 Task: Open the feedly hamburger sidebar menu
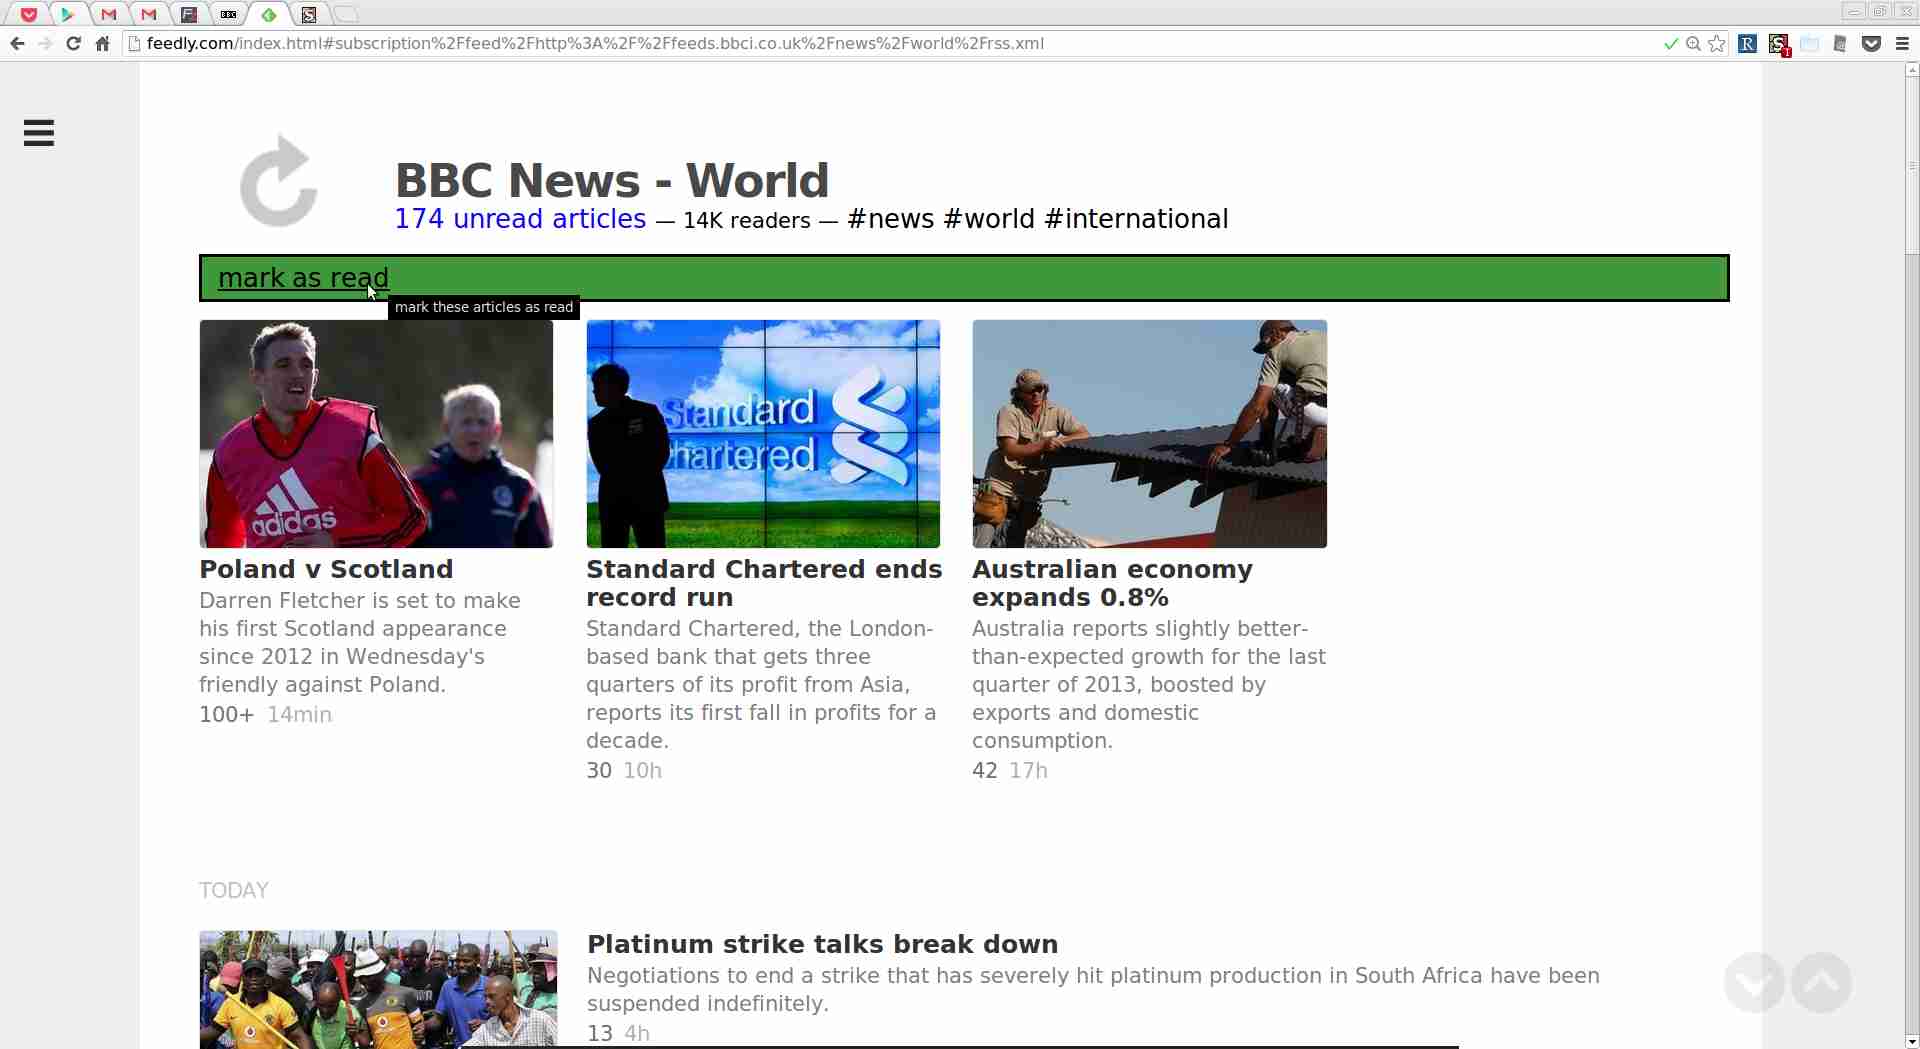(x=38, y=133)
